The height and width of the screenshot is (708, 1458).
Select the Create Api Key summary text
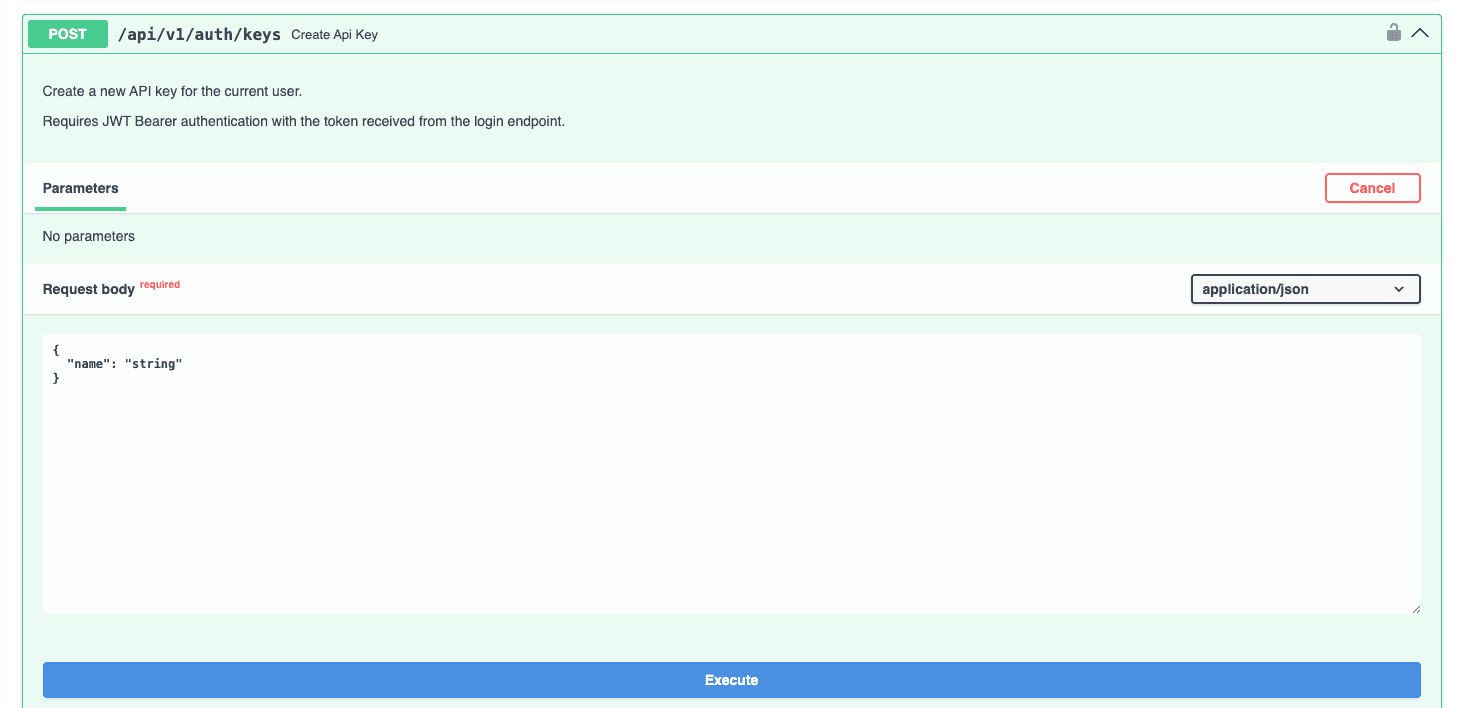pyautogui.click(x=334, y=33)
